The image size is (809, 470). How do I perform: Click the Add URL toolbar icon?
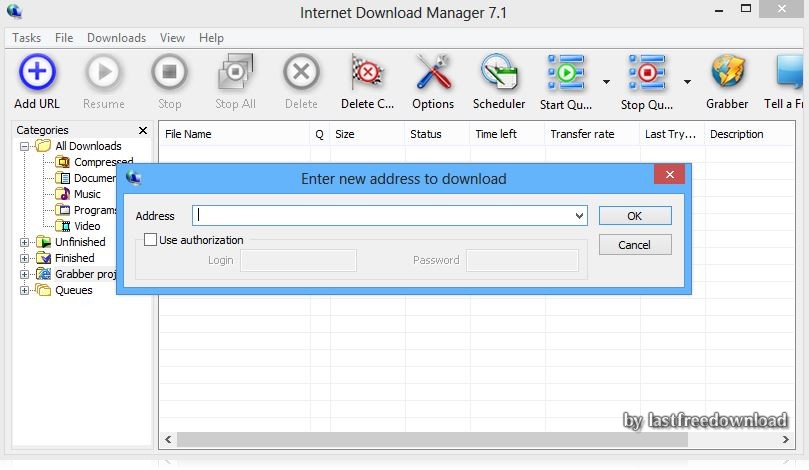[x=37, y=72]
